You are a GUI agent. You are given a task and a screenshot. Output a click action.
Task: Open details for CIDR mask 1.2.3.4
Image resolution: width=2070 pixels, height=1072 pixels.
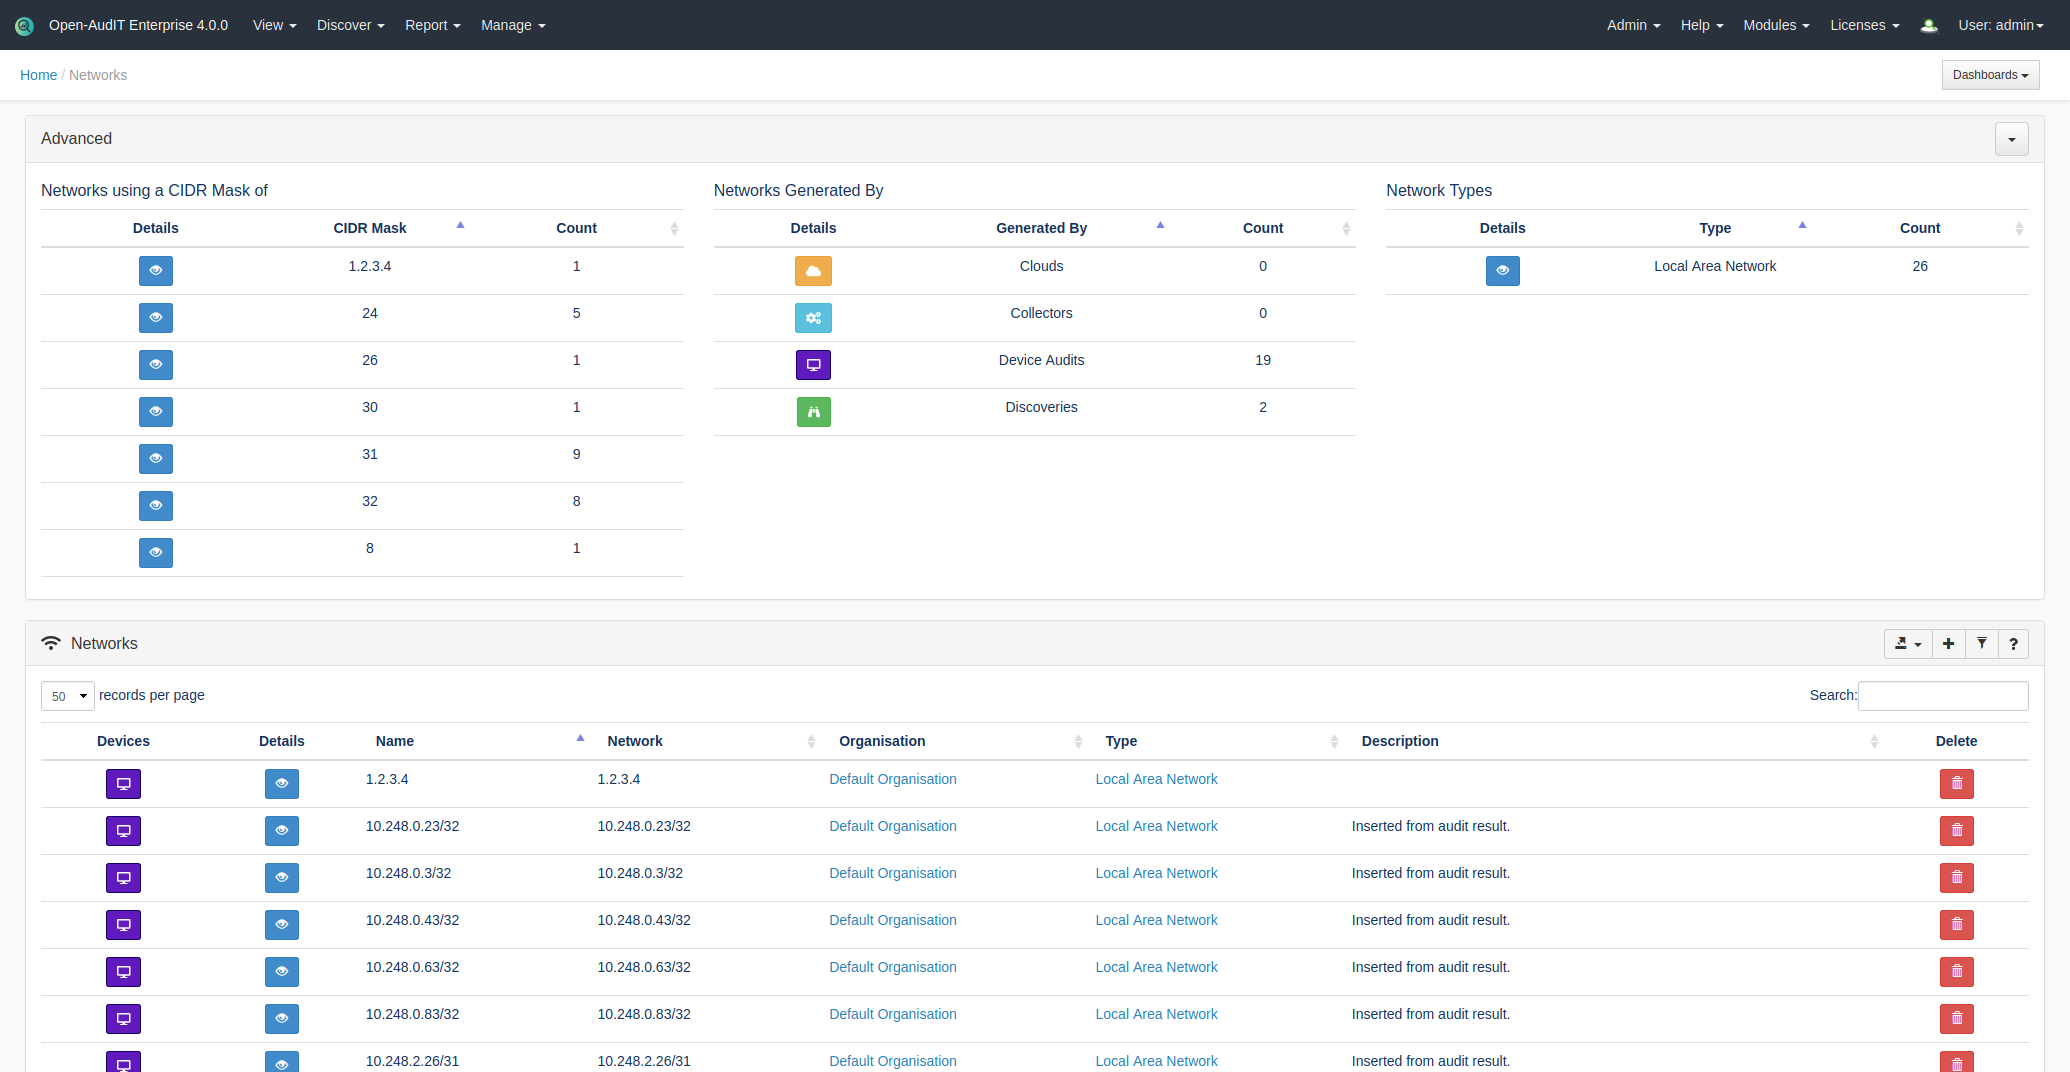click(155, 271)
